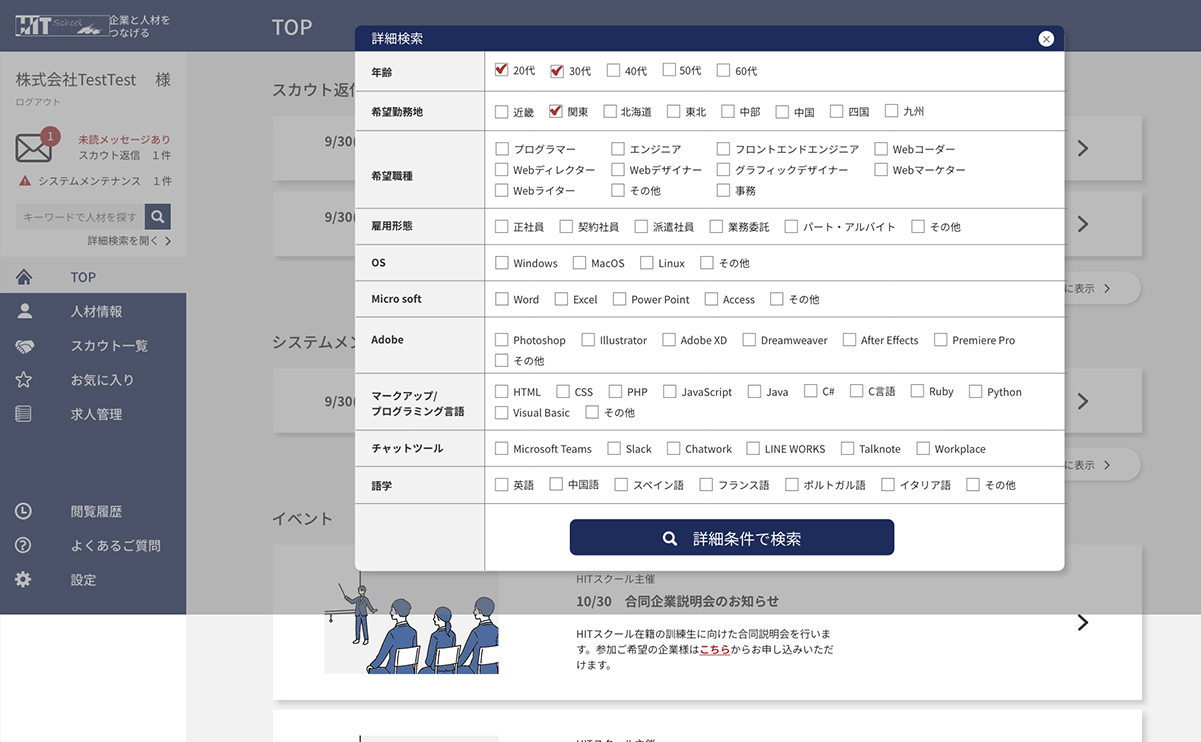The image size is (1201, 742).
Task: Click the よくあるご質問 question mark icon
Action: [x=24, y=545]
